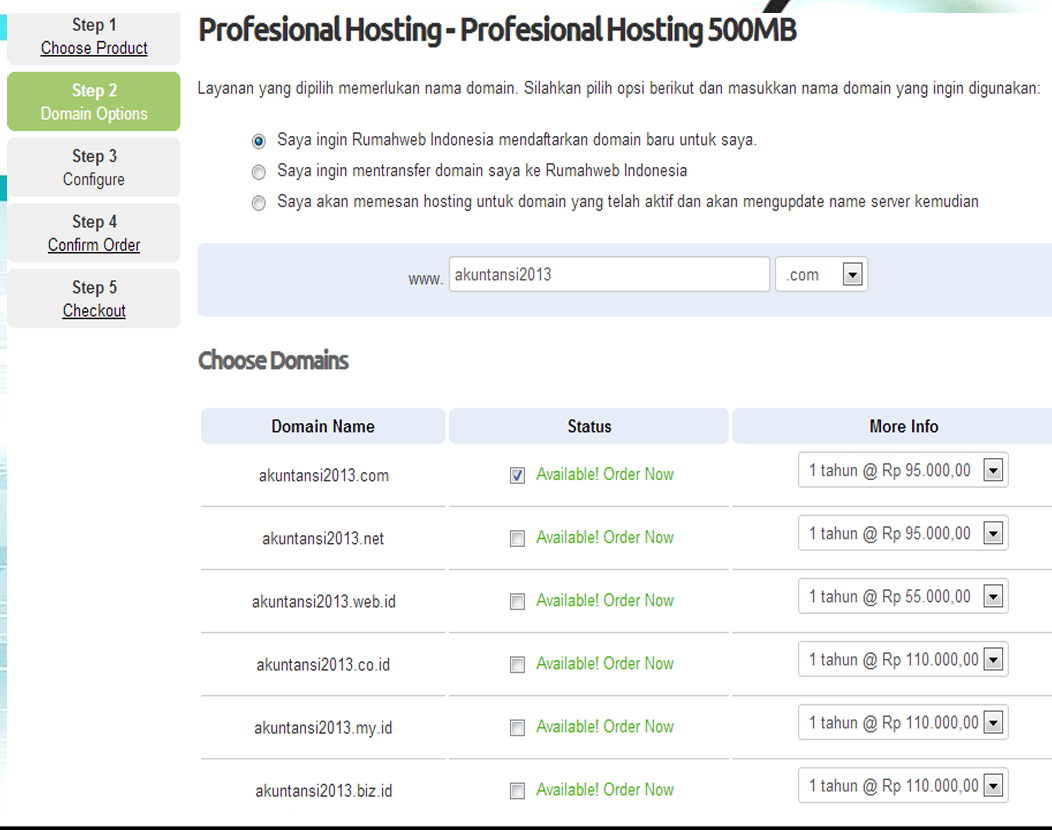
Task: Click the akuntansi2013.biz.id domain name text
Action: pyautogui.click(x=323, y=791)
